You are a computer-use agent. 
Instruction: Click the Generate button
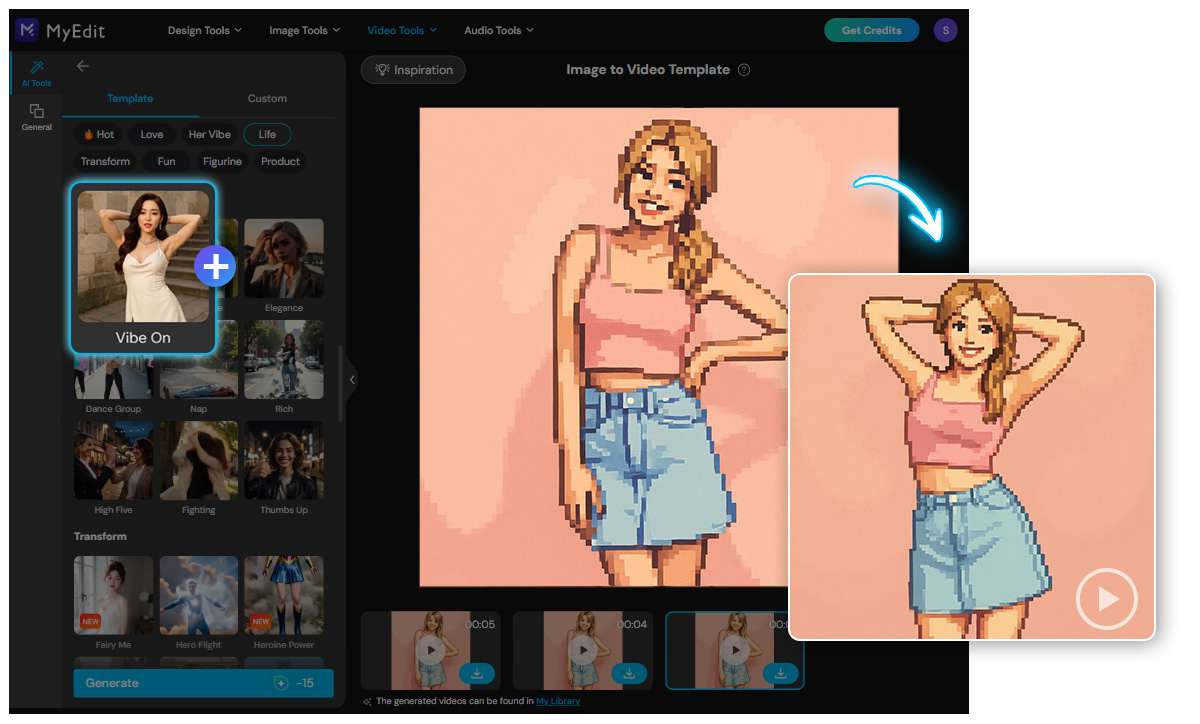click(x=202, y=683)
